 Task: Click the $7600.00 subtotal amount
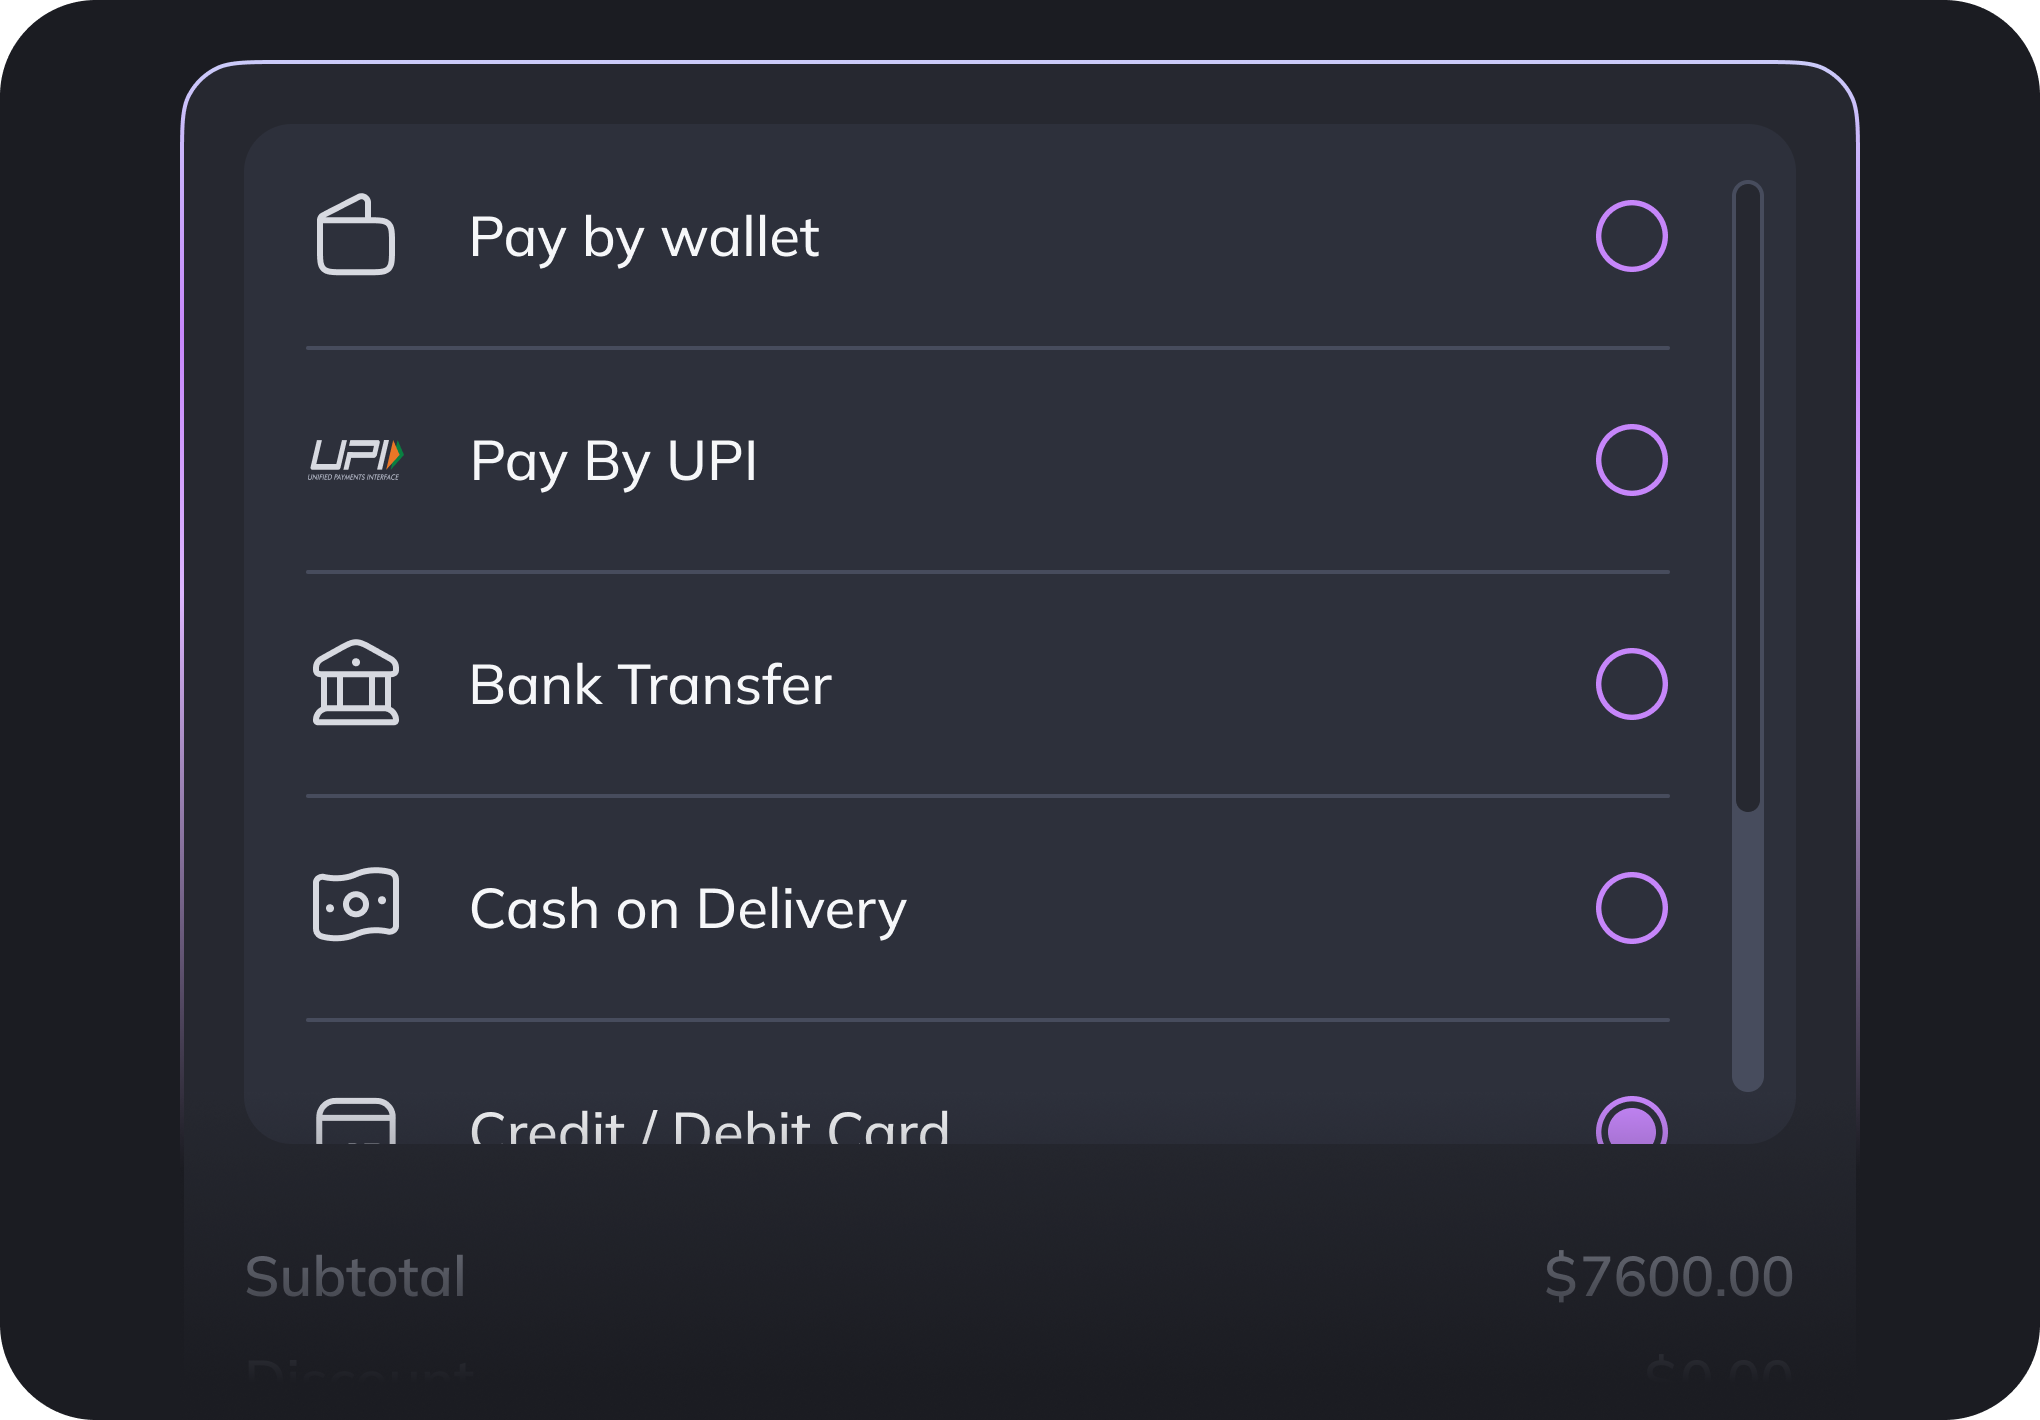(x=1668, y=1277)
